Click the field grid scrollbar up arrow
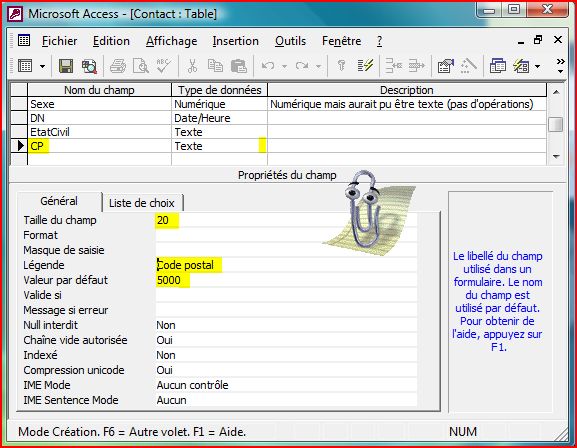577x448 pixels. click(x=556, y=92)
